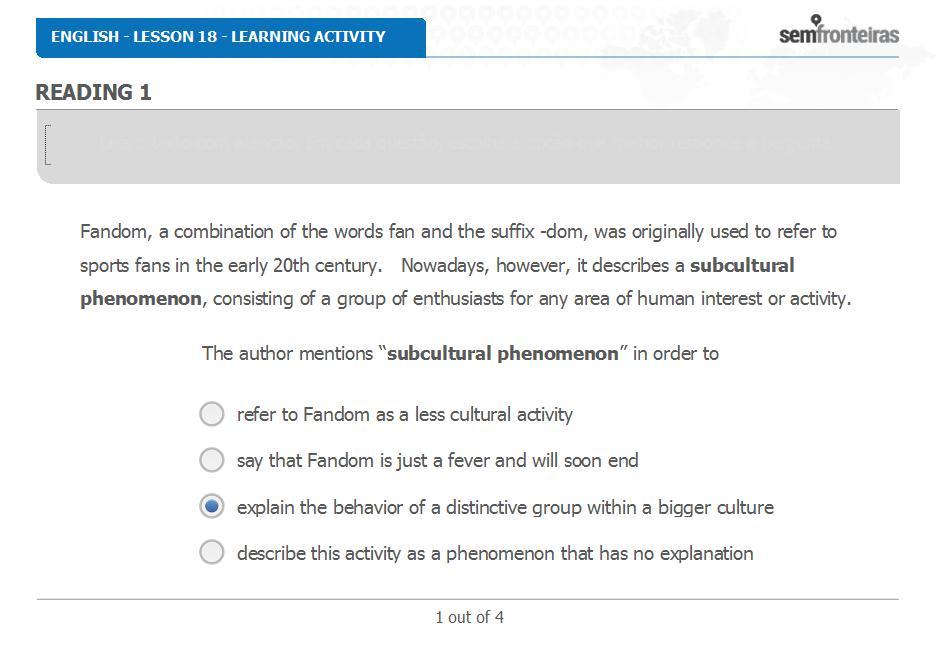Choose radio "Fandom is just a fever"
The height and width of the screenshot is (656, 940).
click(212, 460)
